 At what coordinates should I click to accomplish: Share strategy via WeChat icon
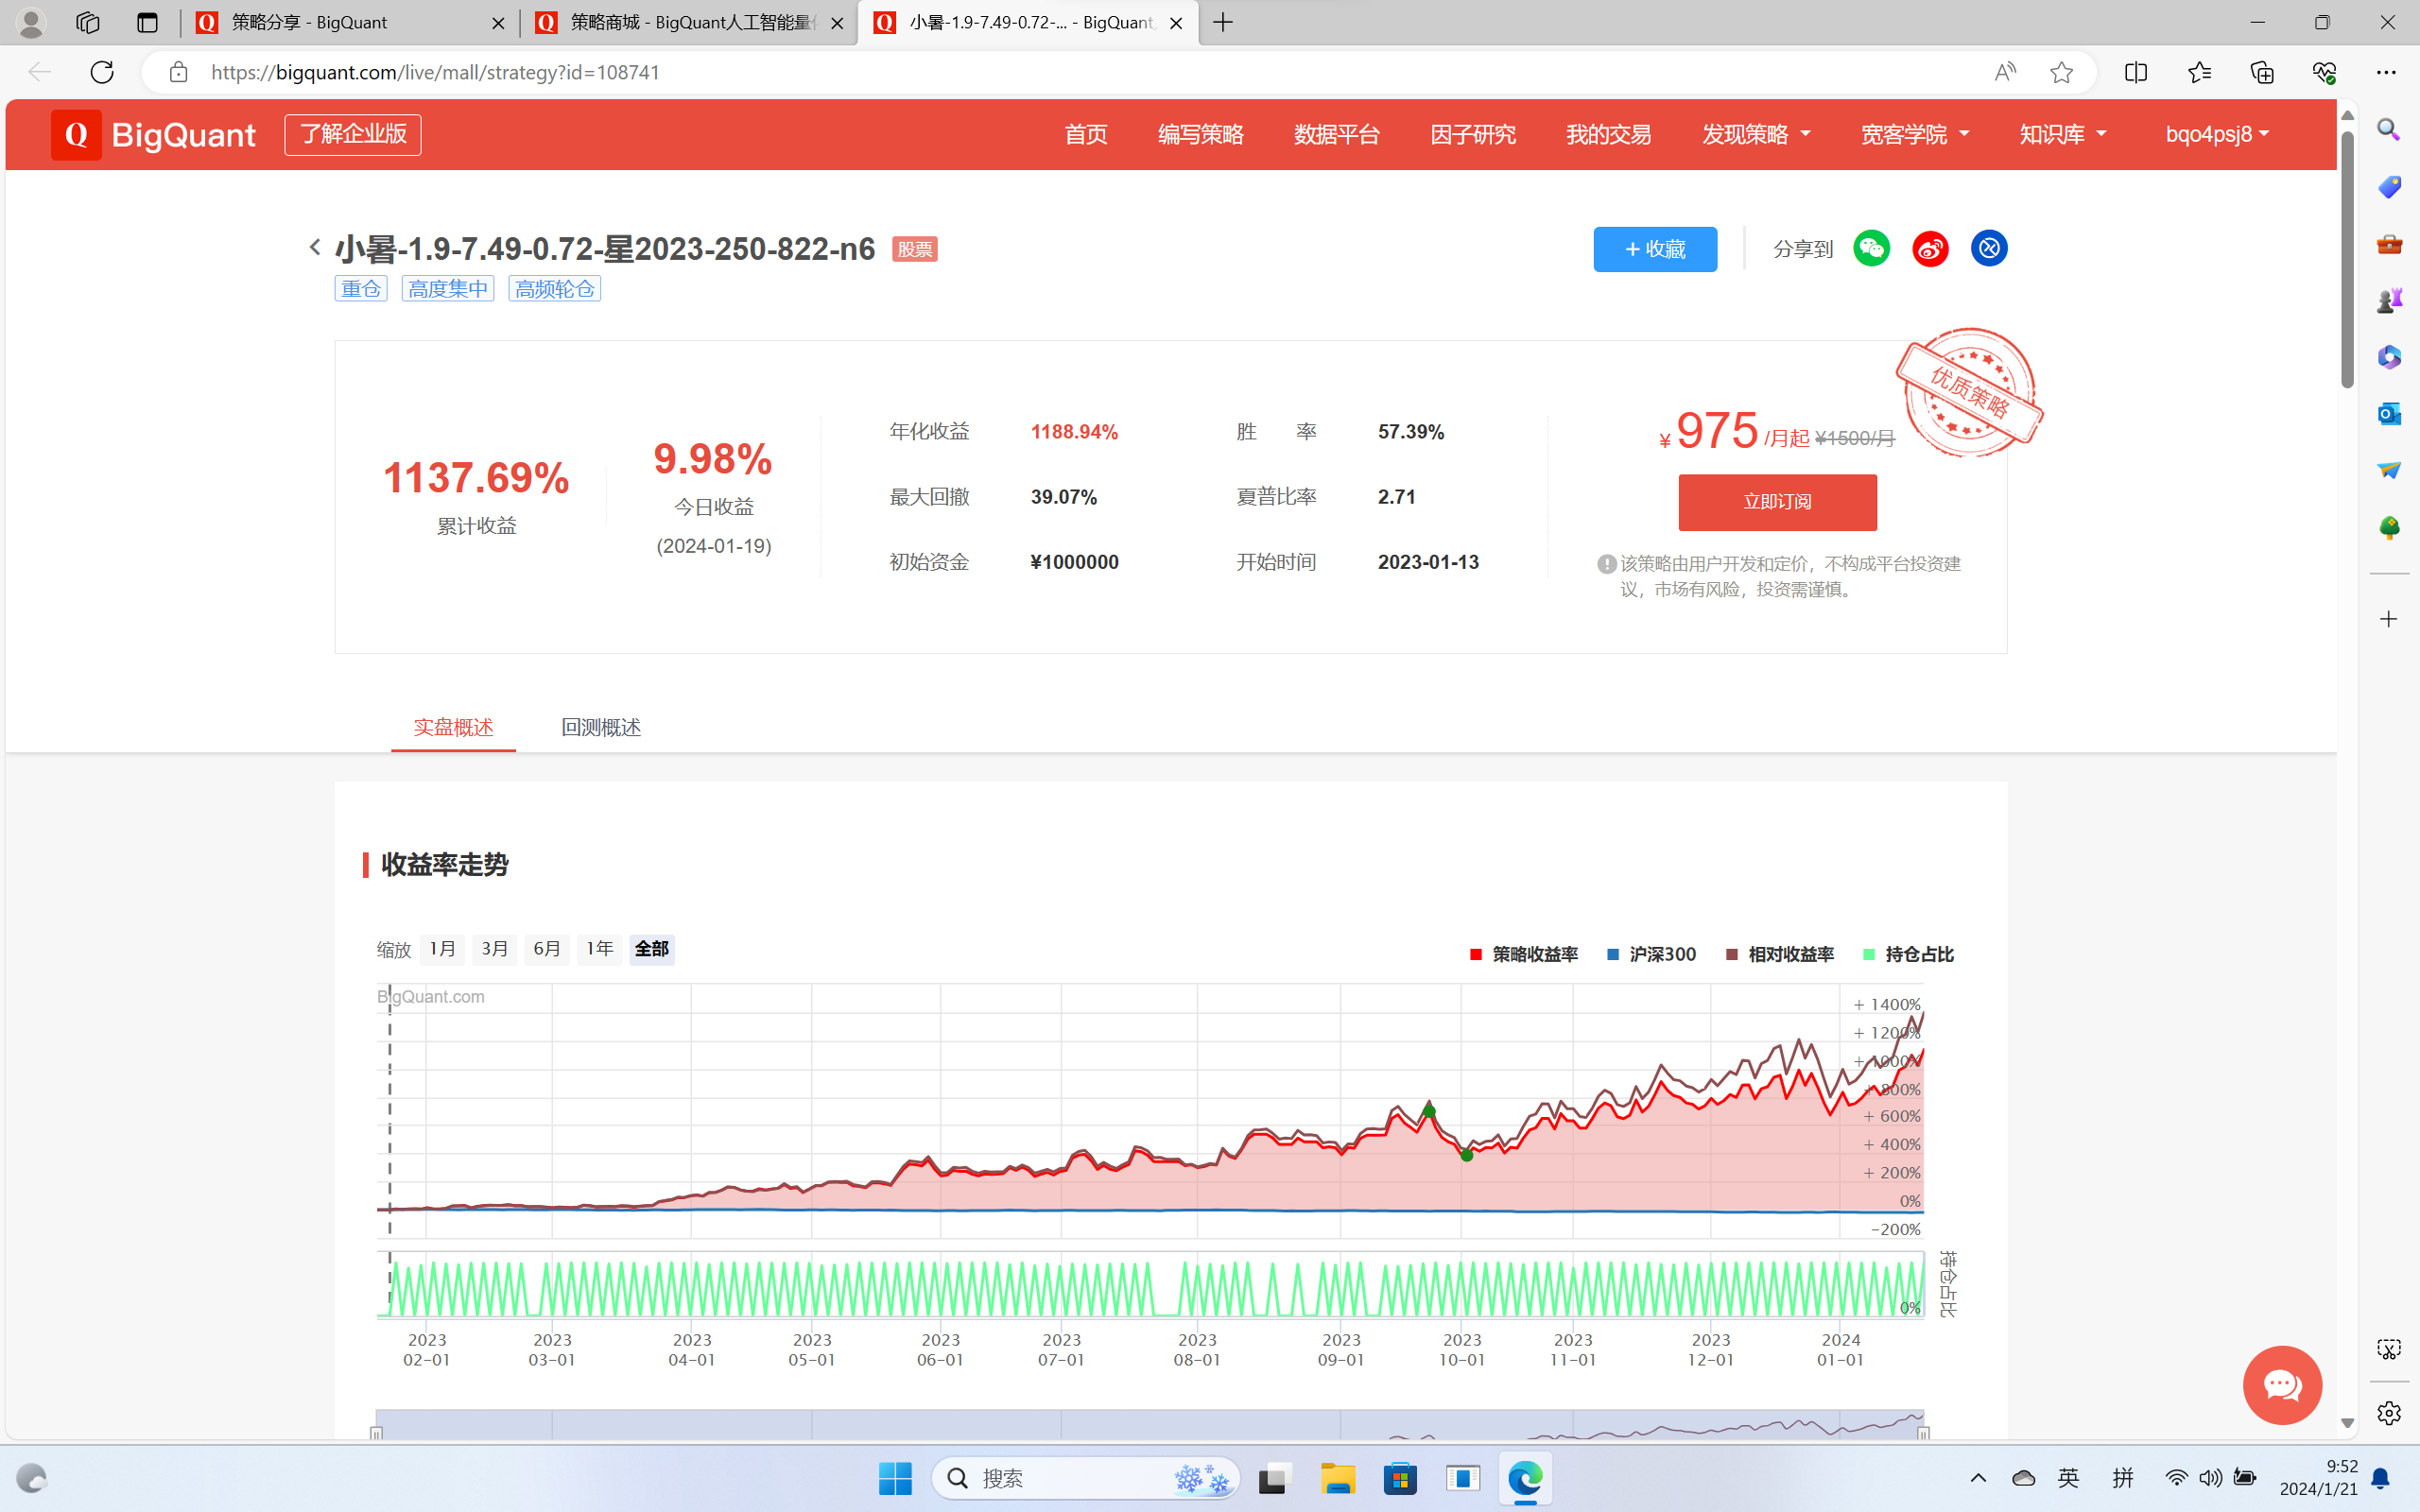click(x=1871, y=248)
